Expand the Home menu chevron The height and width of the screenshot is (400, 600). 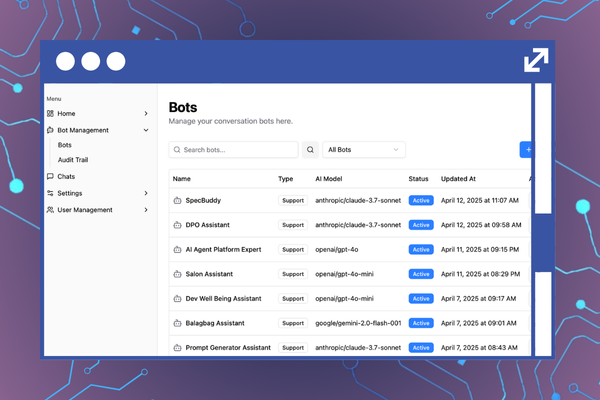(x=146, y=113)
